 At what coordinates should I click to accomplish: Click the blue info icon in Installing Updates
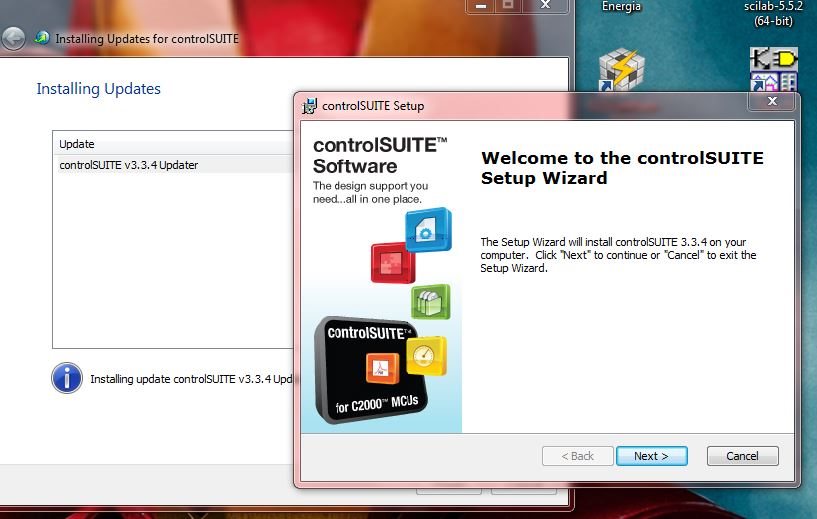(x=67, y=378)
